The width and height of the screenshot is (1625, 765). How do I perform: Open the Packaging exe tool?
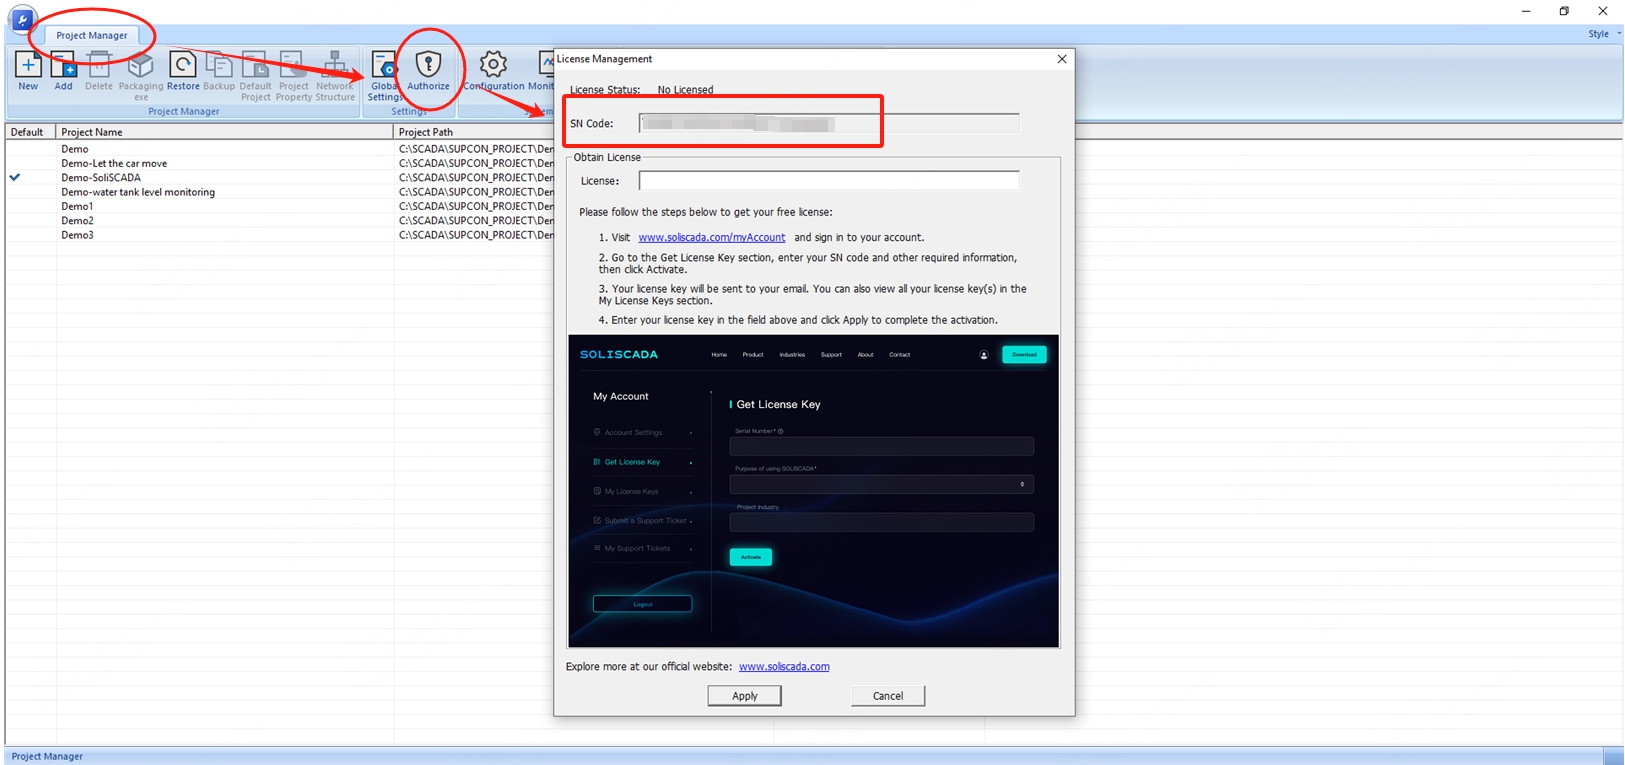(141, 76)
